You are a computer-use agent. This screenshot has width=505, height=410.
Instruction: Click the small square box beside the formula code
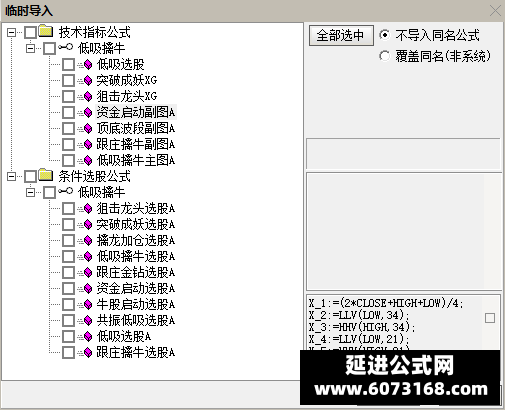pos(490,318)
